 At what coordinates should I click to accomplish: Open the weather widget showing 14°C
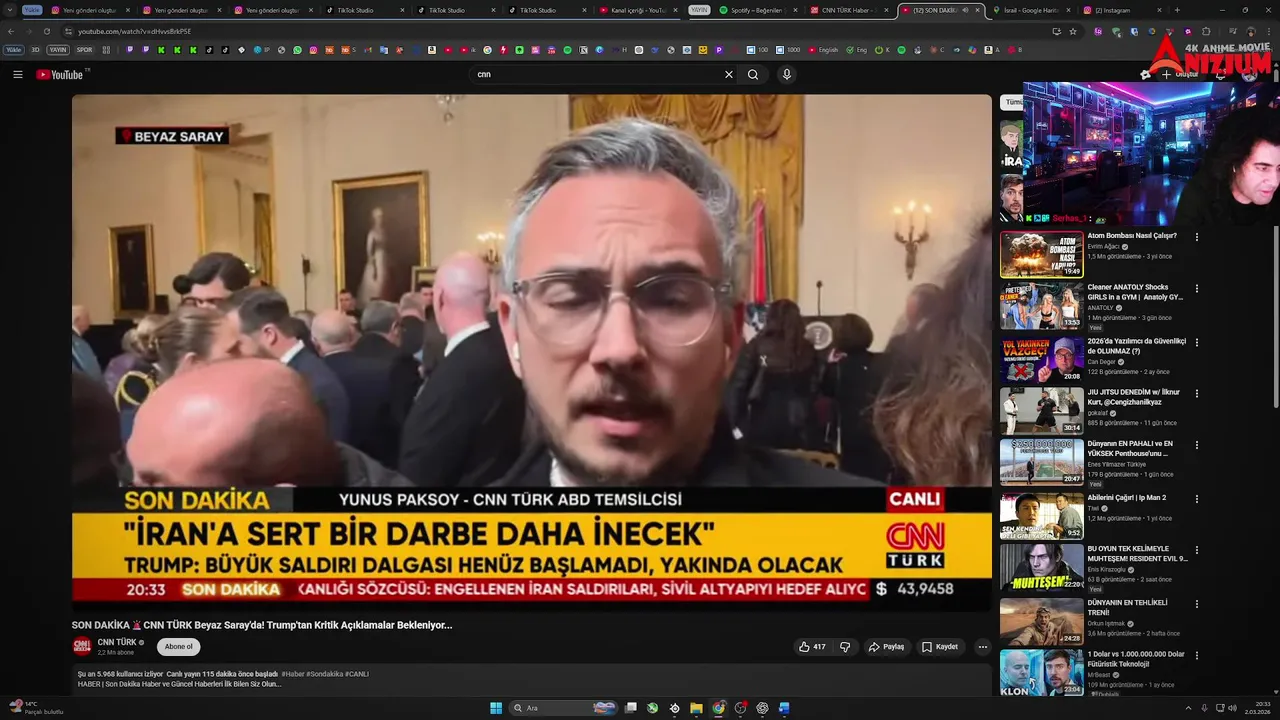pos(35,707)
